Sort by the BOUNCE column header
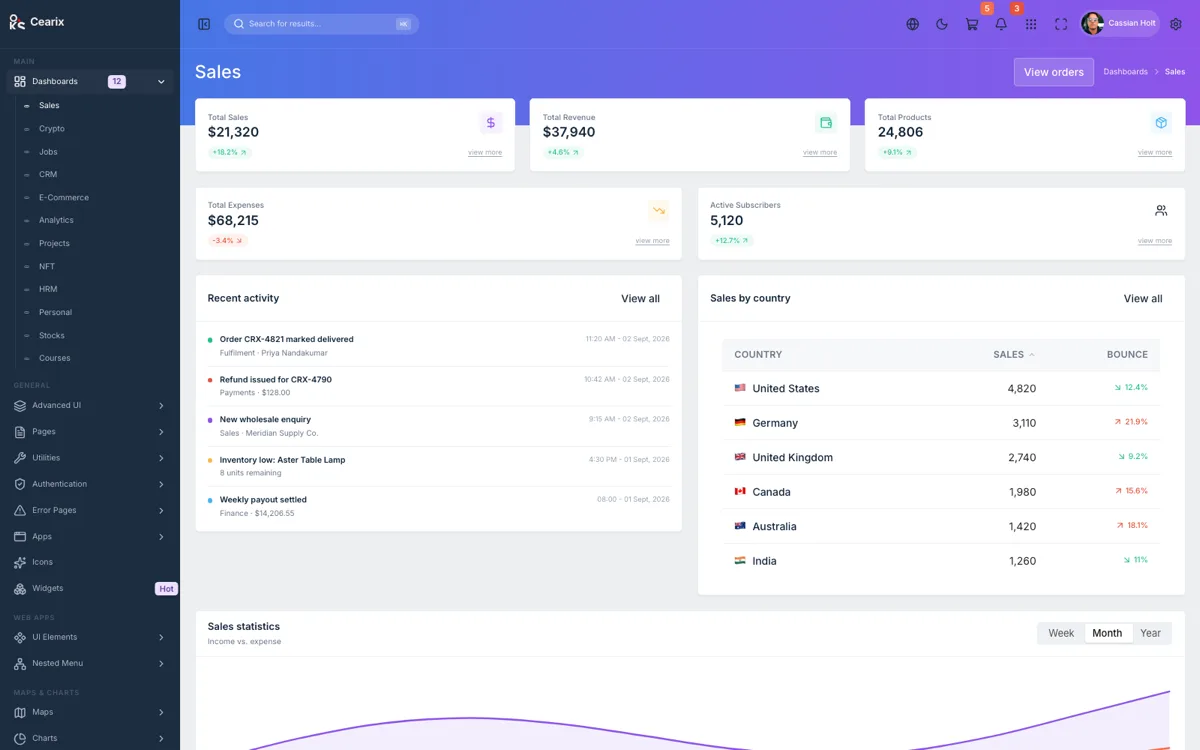Image resolution: width=1200 pixels, height=750 pixels. point(1127,355)
